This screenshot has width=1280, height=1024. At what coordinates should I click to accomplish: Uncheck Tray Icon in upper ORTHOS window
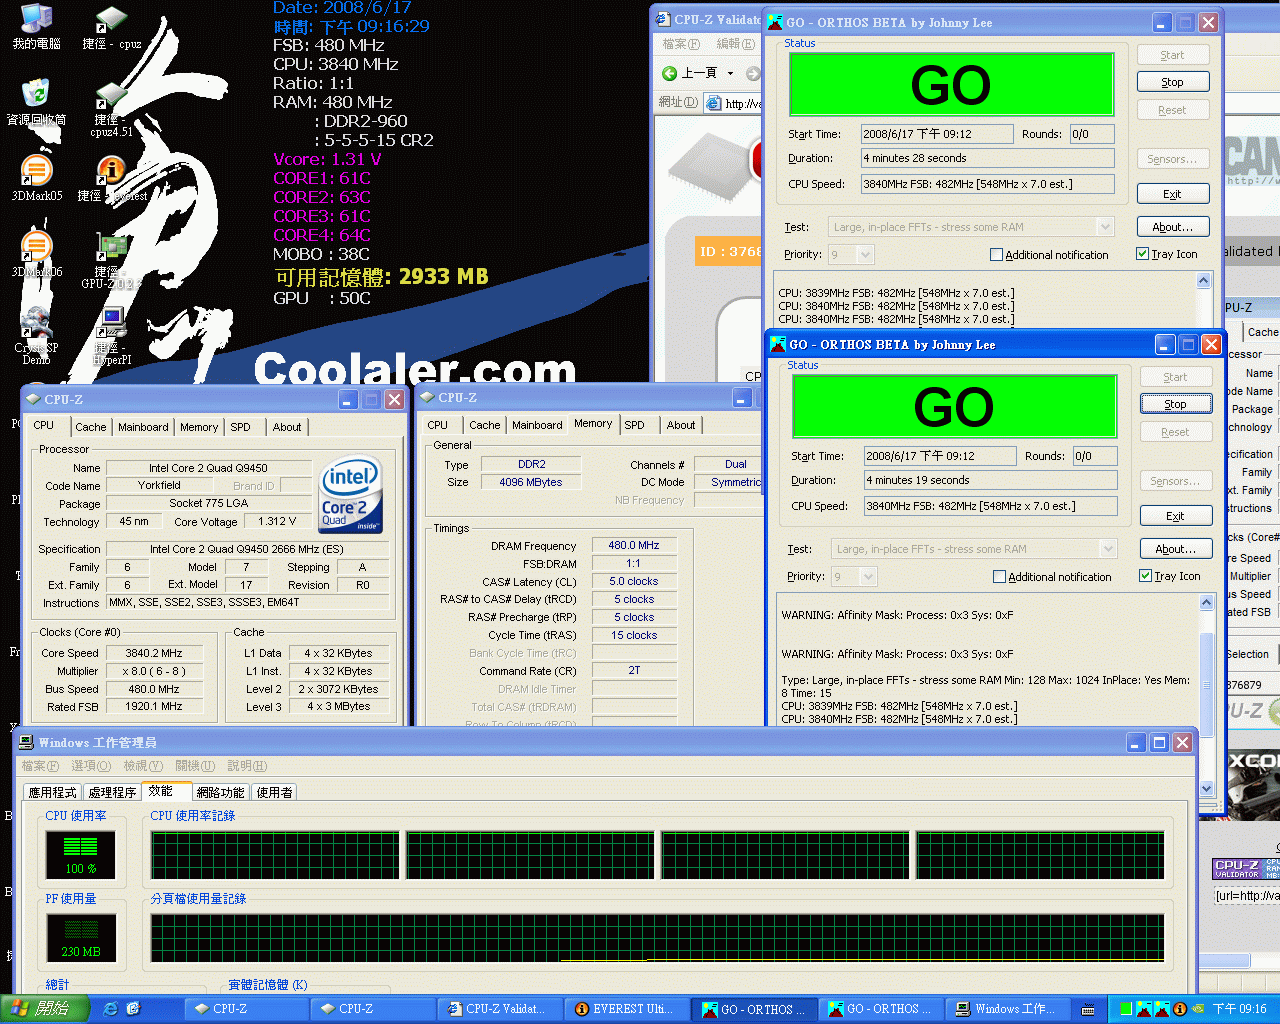pos(1143,254)
